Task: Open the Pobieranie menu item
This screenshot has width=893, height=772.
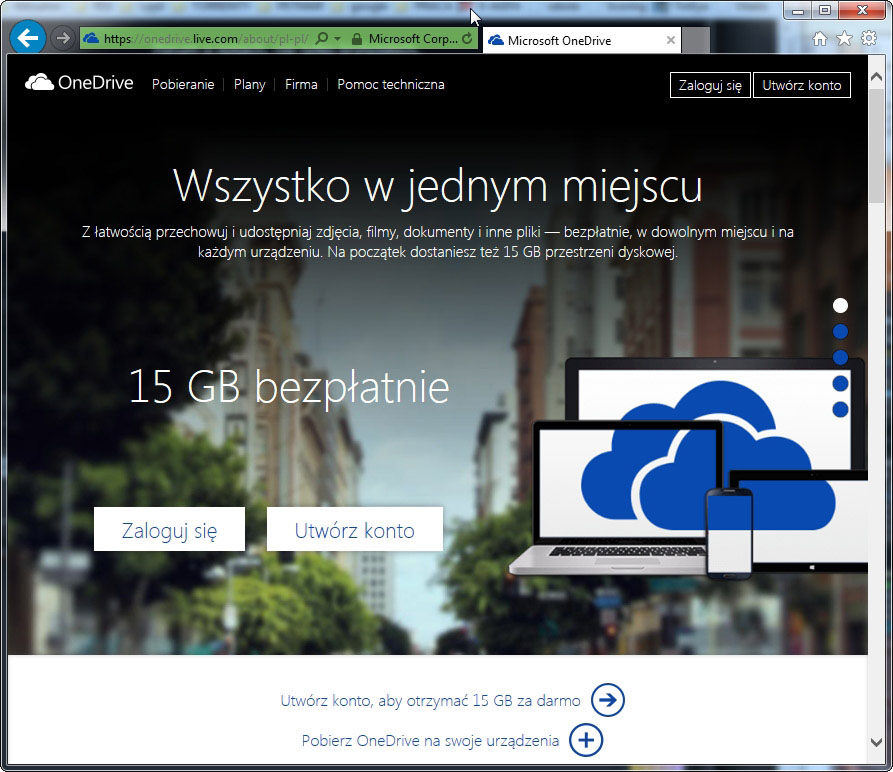Action: click(183, 84)
